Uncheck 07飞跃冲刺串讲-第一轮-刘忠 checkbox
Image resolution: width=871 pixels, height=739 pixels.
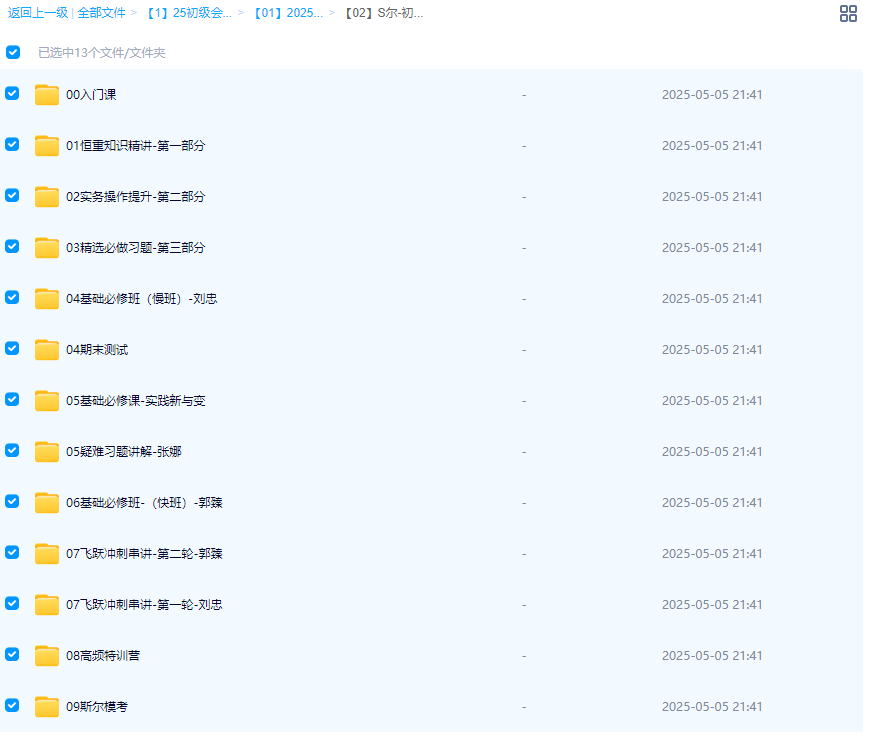tap(12, 605)
